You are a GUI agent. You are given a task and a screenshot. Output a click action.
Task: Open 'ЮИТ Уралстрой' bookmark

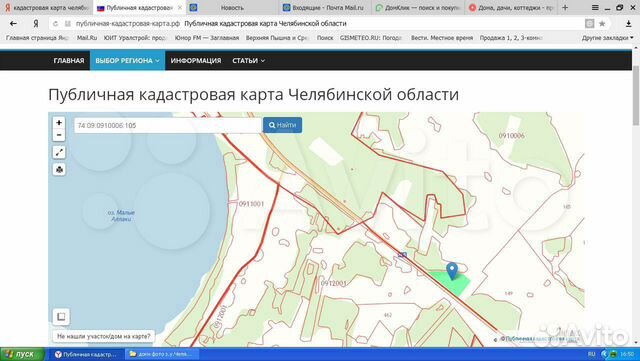[135, 38]
